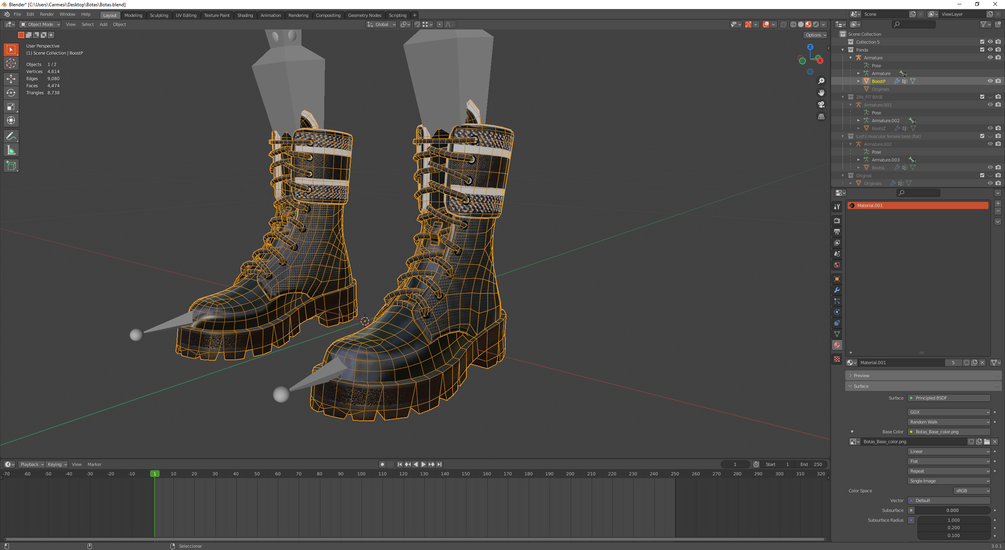This screenshot has height=550, width=1005.
Task: Open the GGX distribution dropdown
Action: (x=949, y=412)
